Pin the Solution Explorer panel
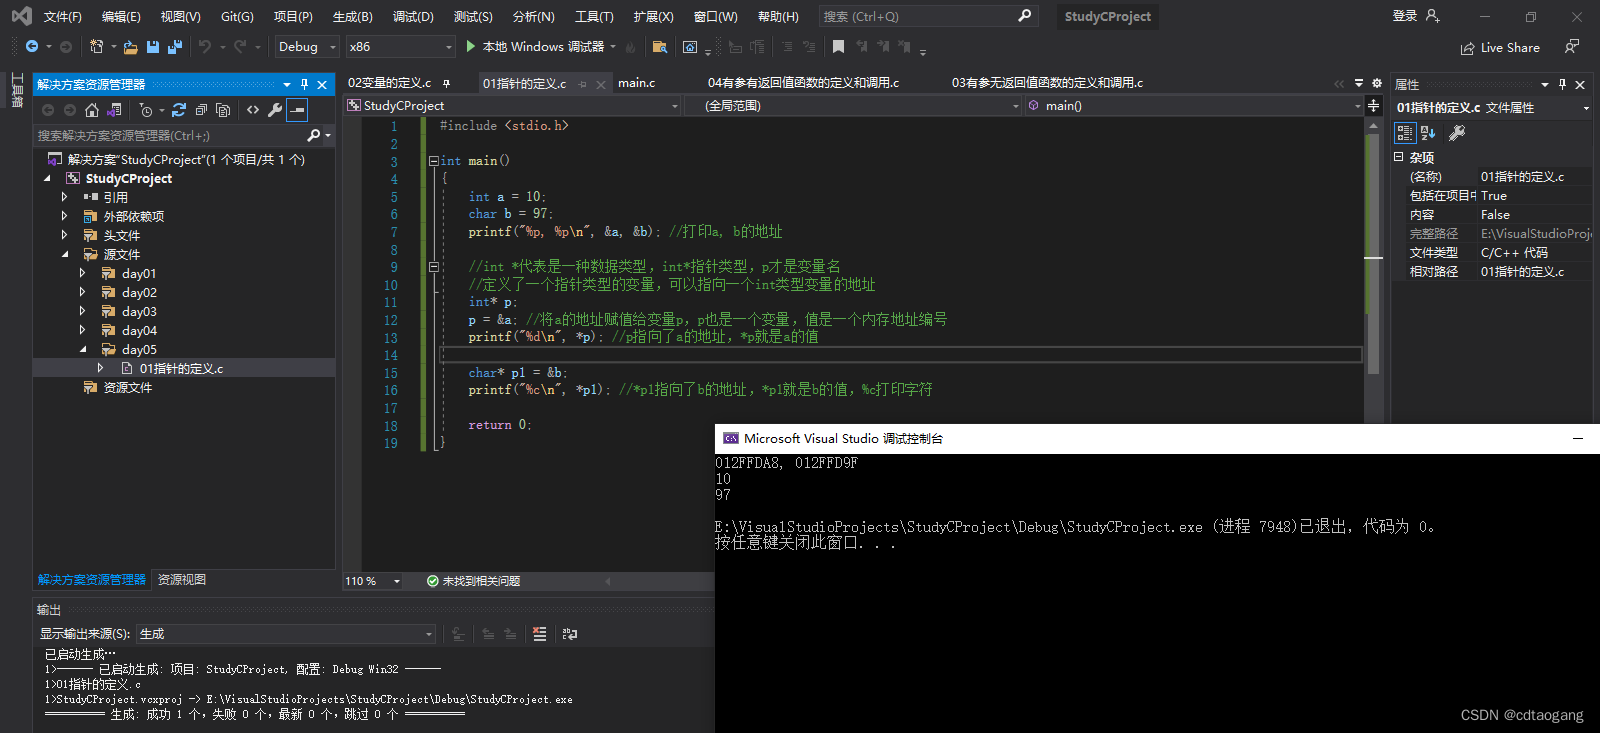This screenshot has width=1600, height=733. [x=305, y=85]
